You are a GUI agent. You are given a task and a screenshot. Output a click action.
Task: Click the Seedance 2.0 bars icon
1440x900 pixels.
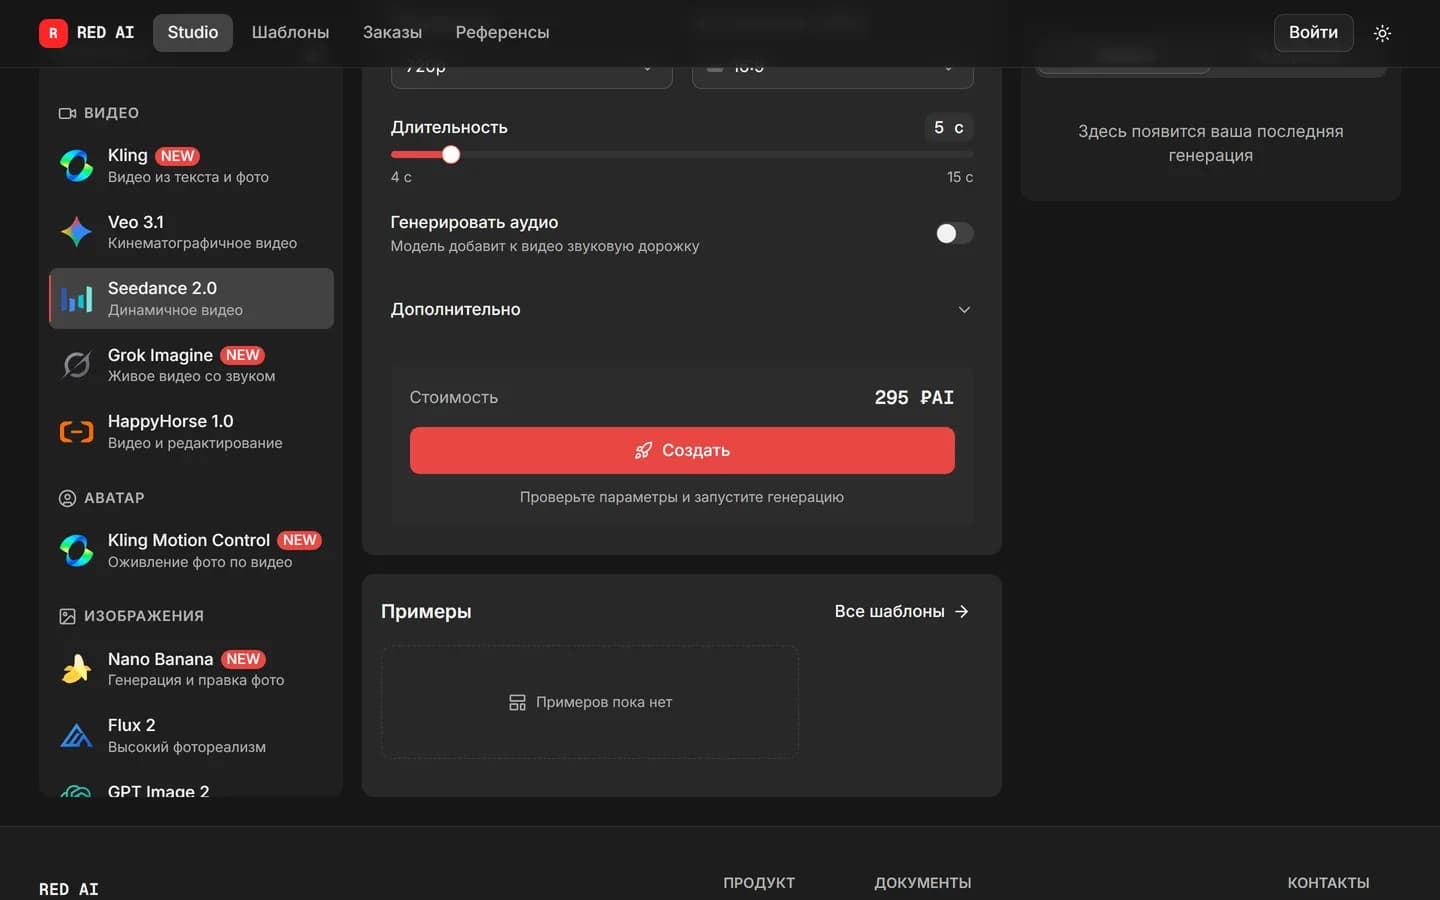(76, 298)
